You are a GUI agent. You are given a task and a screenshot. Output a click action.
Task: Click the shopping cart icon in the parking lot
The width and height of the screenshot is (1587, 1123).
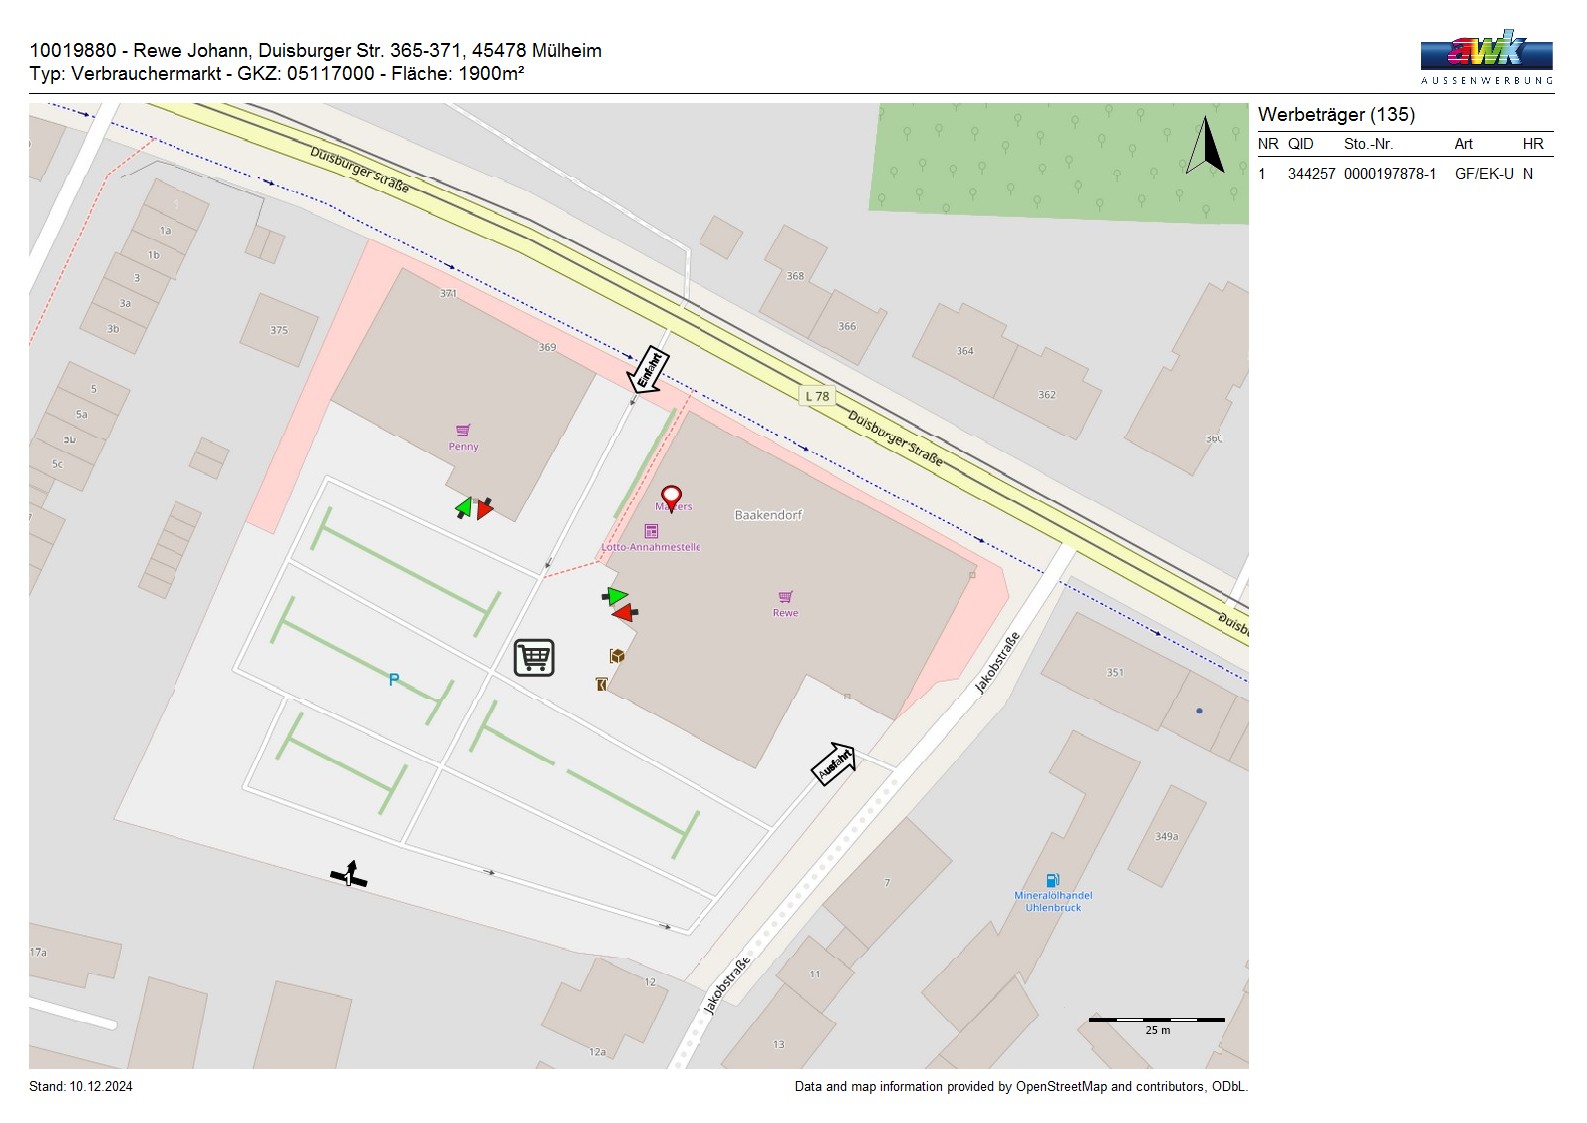point(534,658)
